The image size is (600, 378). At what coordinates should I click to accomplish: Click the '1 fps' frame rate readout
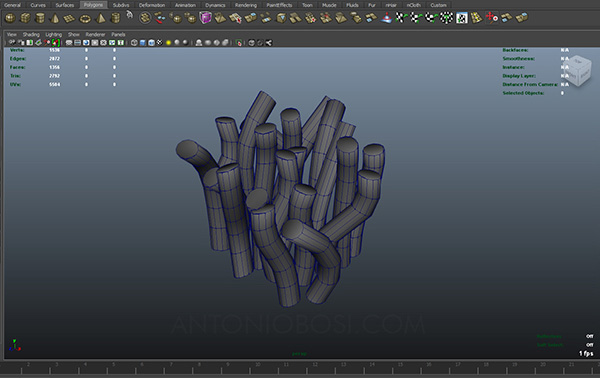click(x=586, y=354)
